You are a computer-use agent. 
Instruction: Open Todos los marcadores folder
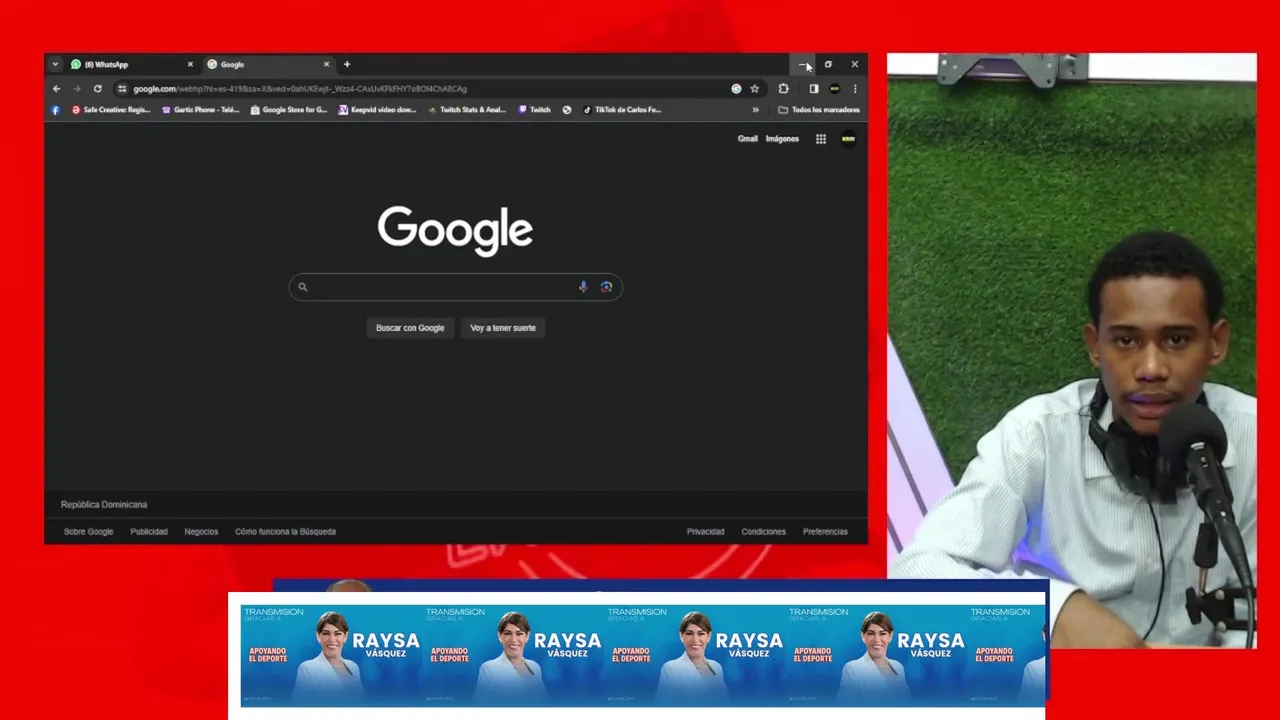[819, 110]
